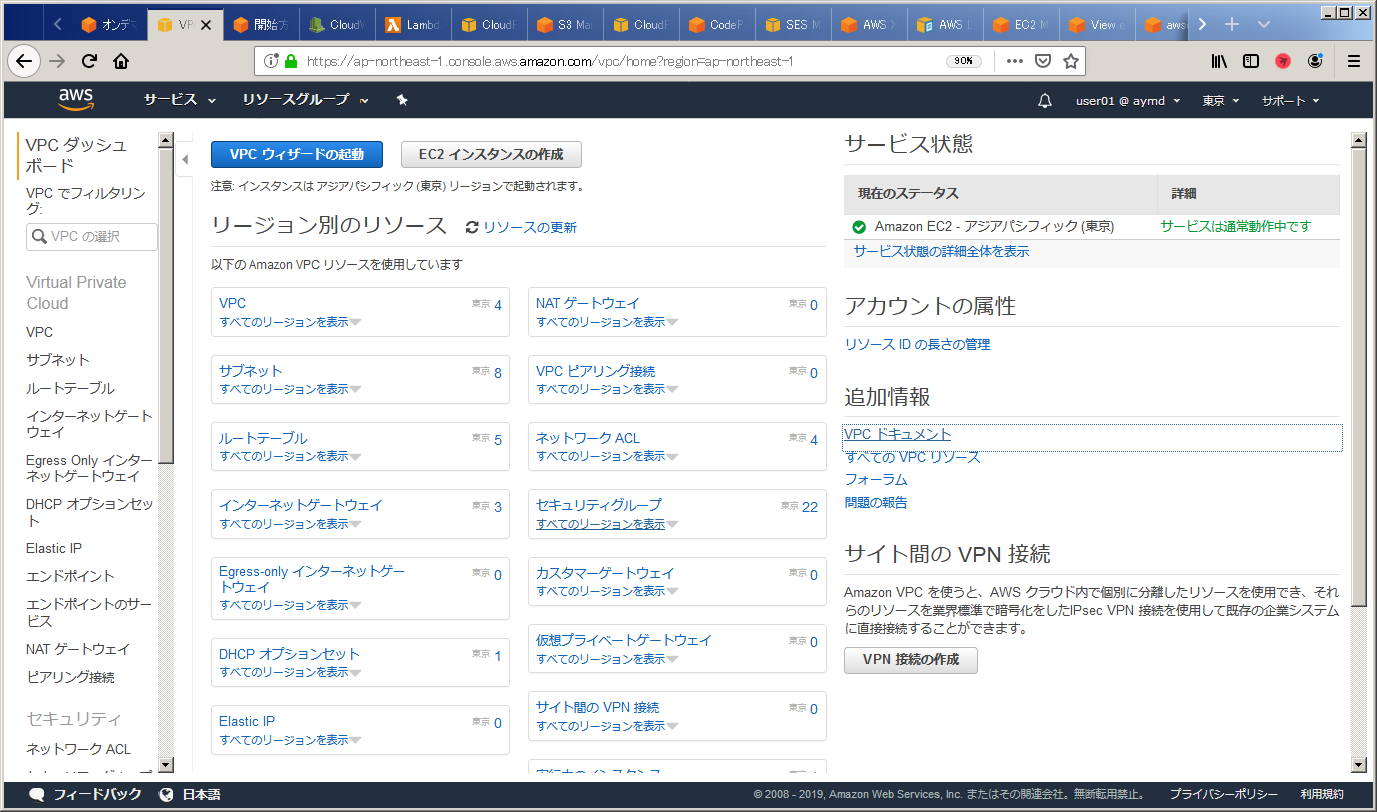Click the 90% zoom level indicator
Image resolution: width=1377 pixels, height=812 pixels.
click(963, 61)
